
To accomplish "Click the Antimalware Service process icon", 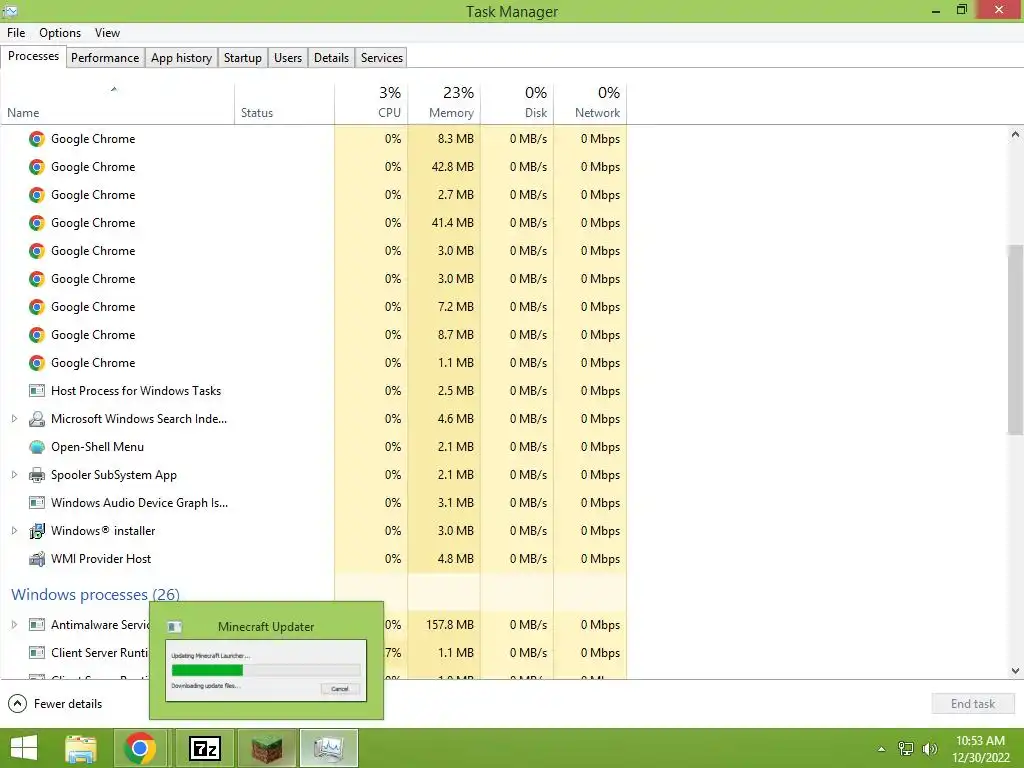I will (37, 625).
